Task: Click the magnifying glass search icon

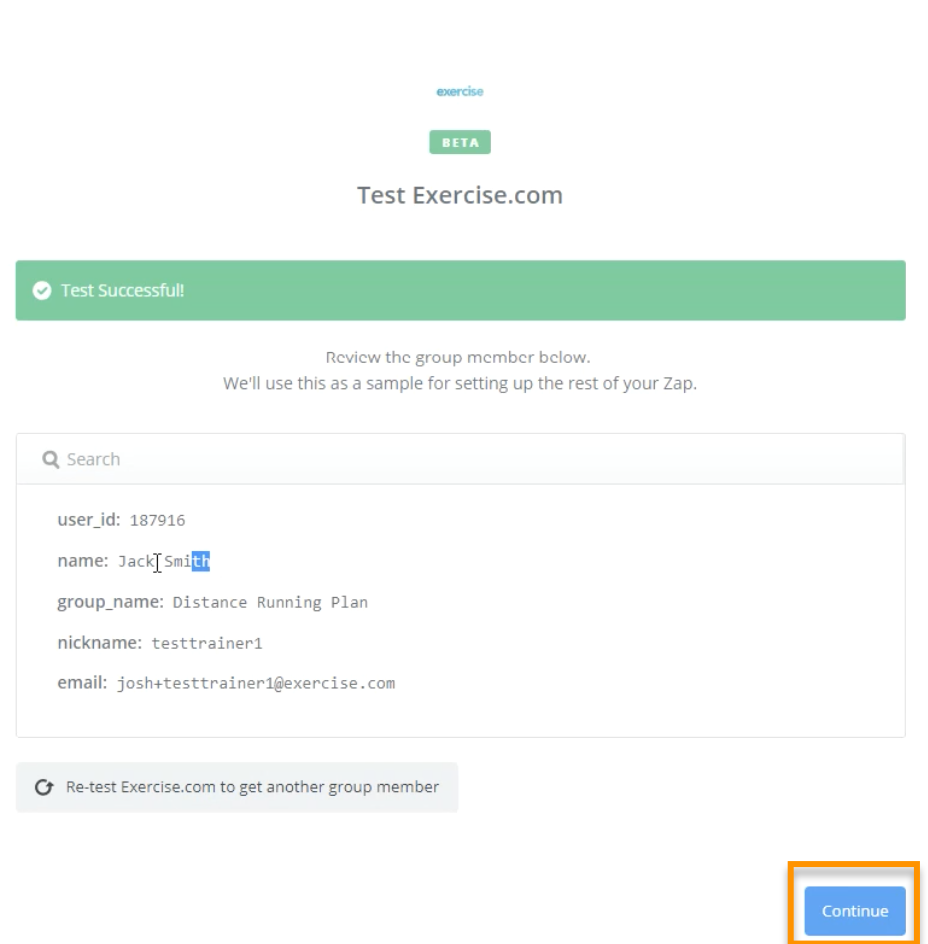Action: coord(51,459)
